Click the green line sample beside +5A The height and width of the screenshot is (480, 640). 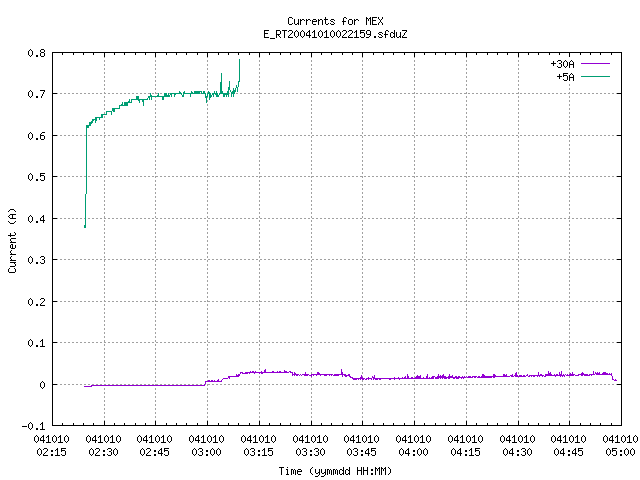click(596, 76)
